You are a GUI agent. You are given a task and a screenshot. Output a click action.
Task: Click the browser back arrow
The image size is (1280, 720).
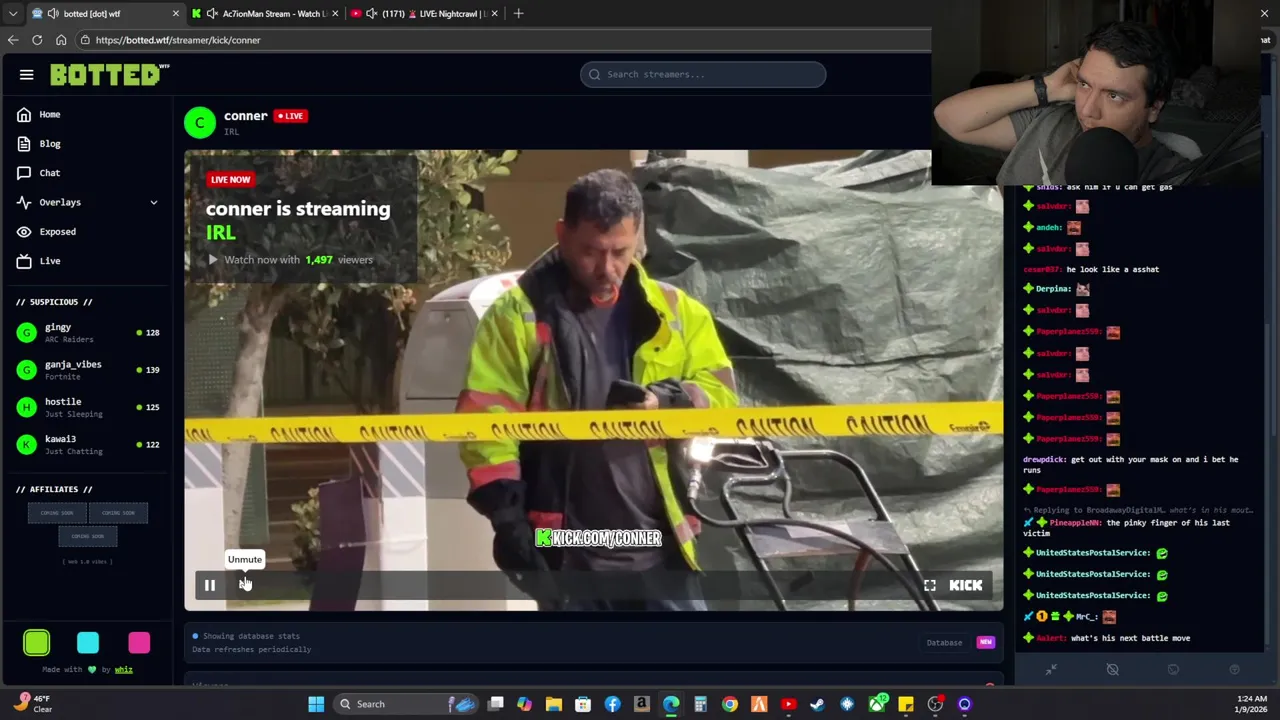(13, 40)
